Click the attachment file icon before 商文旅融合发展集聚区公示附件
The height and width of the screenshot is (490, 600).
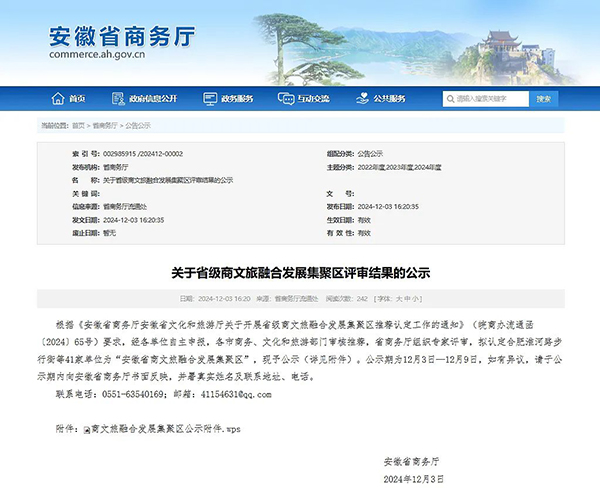pyautogui.click(x=86, y=428)
